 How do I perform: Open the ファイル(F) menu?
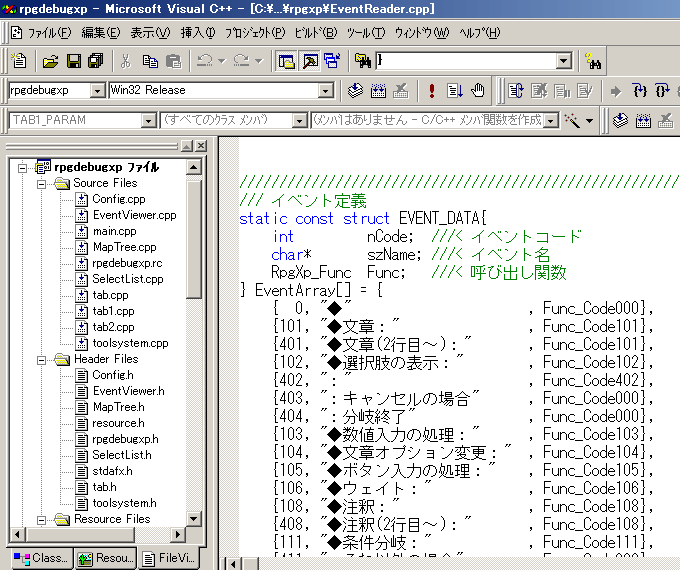click(49, 33)
